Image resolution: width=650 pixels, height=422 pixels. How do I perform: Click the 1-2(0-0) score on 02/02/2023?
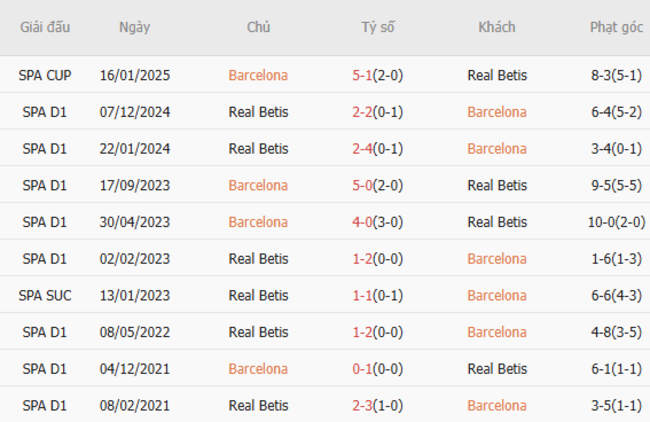[x=378, y=259]
